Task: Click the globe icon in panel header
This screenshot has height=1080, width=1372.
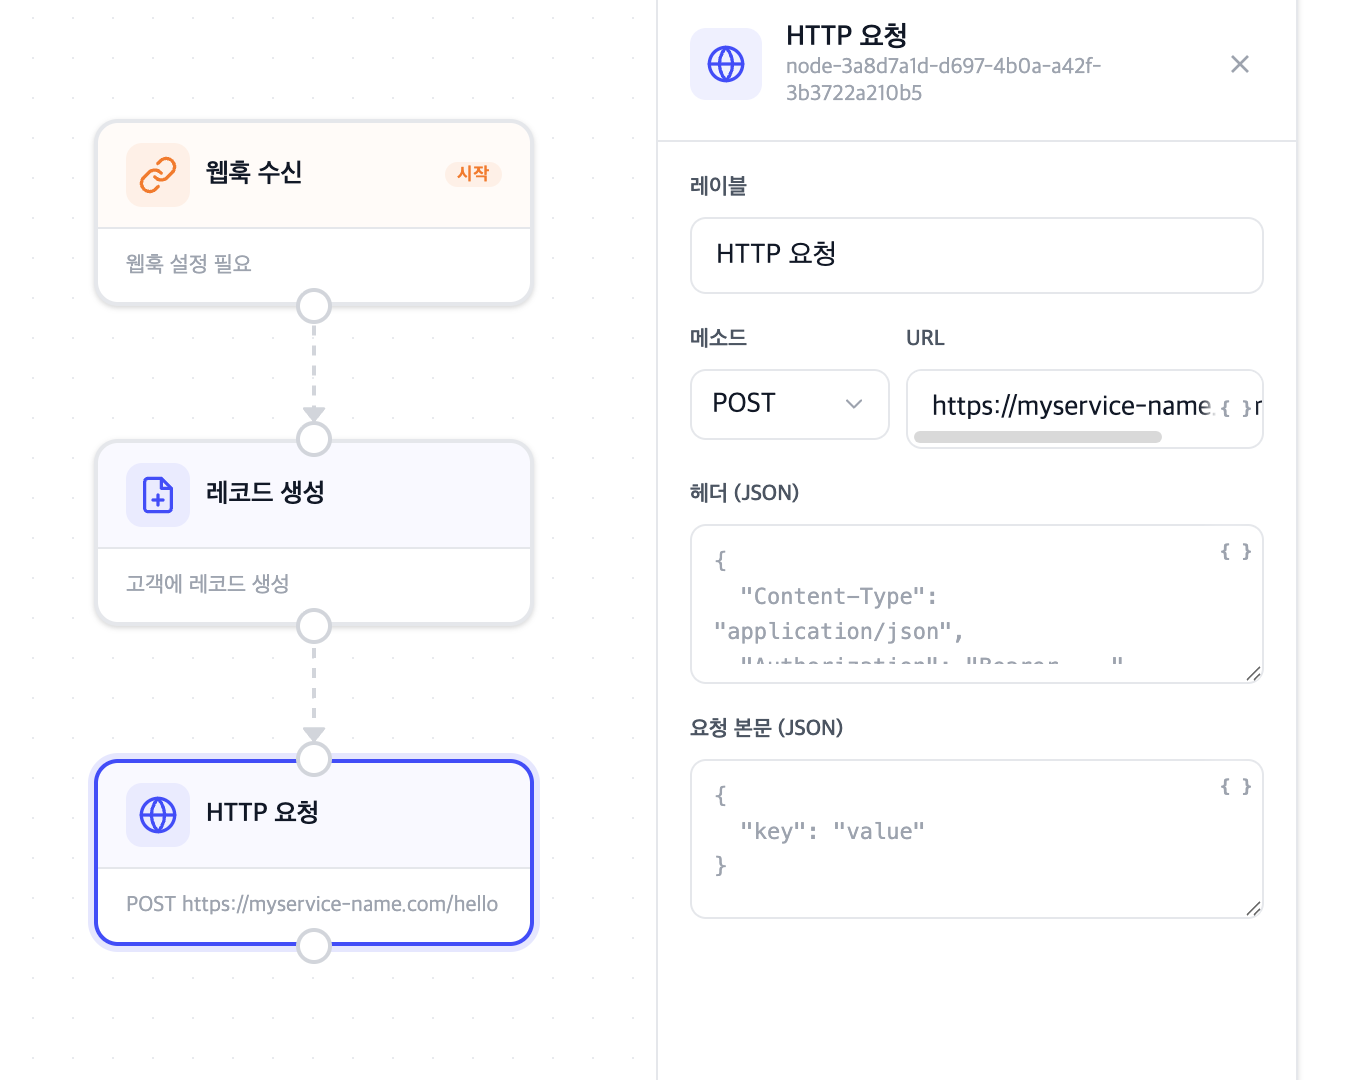Action: coord(726,64)
